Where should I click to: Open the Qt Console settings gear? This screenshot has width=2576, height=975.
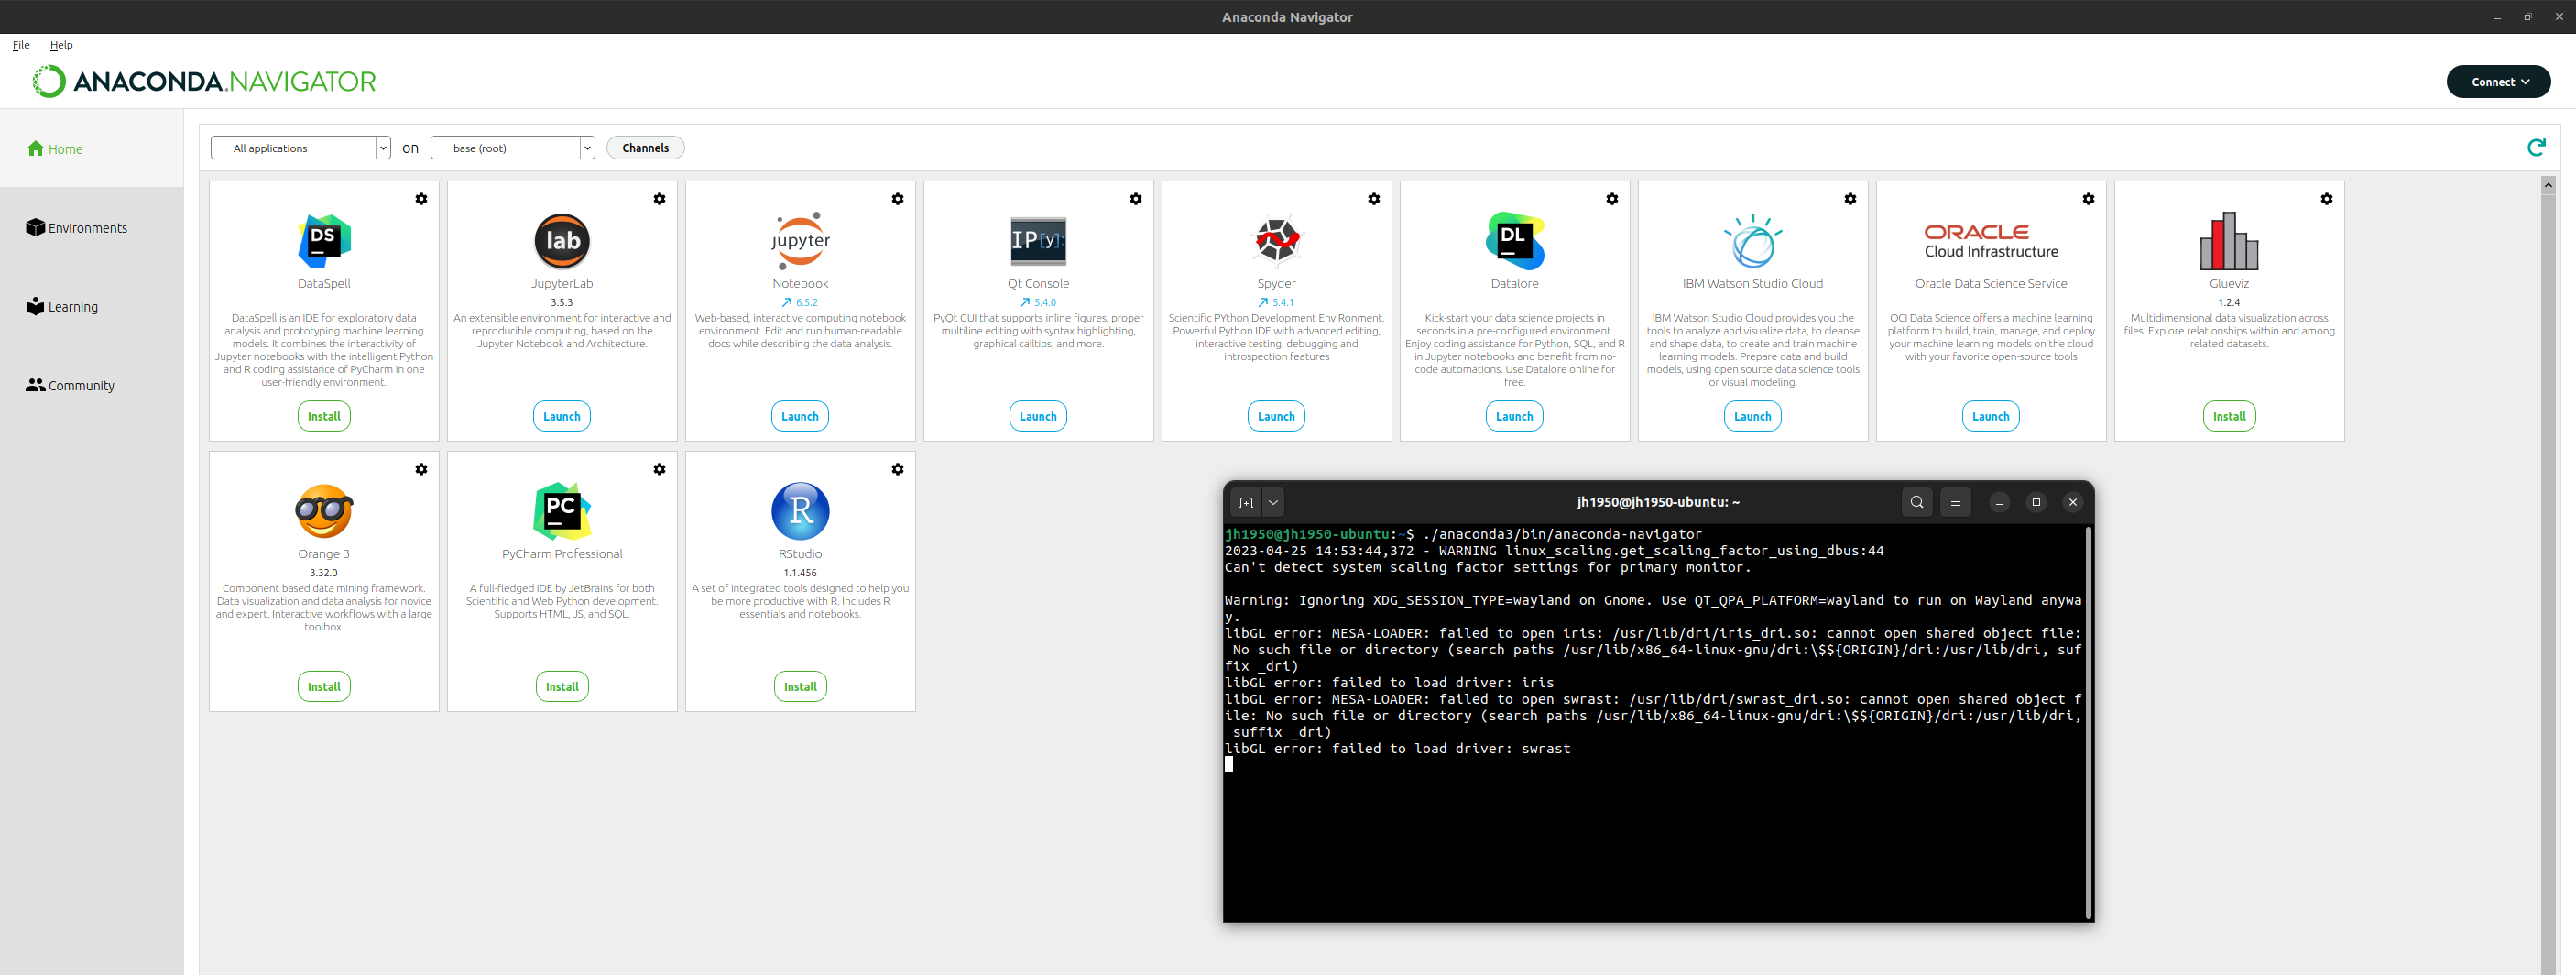[x=1135, y=199]
